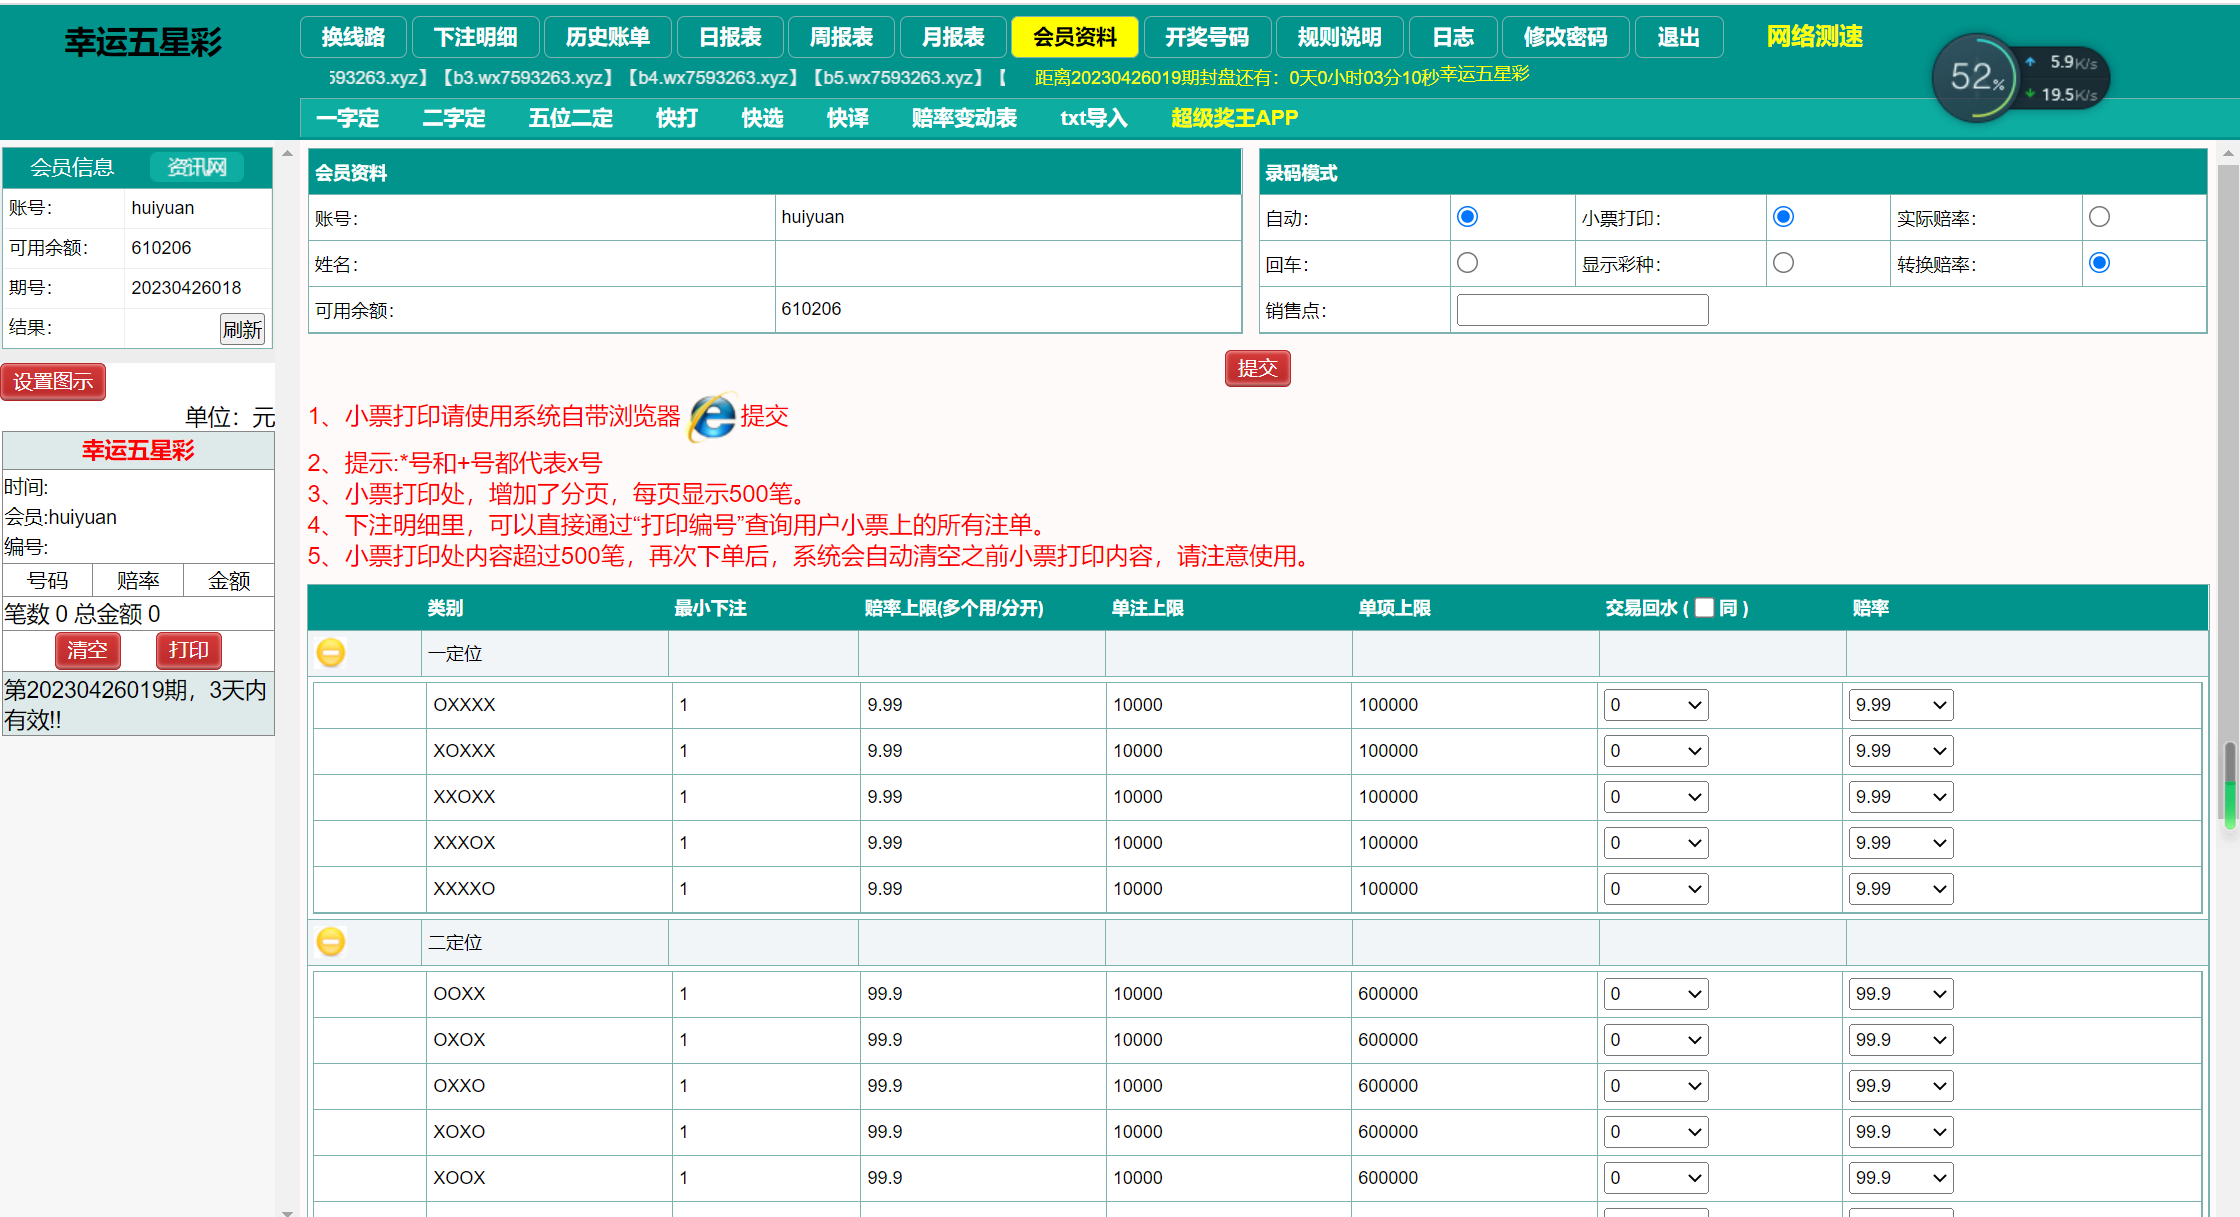Tick the 同 checkbox in the 交易回水 header
Screen dimensions: 2240x1217
[1704, 607]
